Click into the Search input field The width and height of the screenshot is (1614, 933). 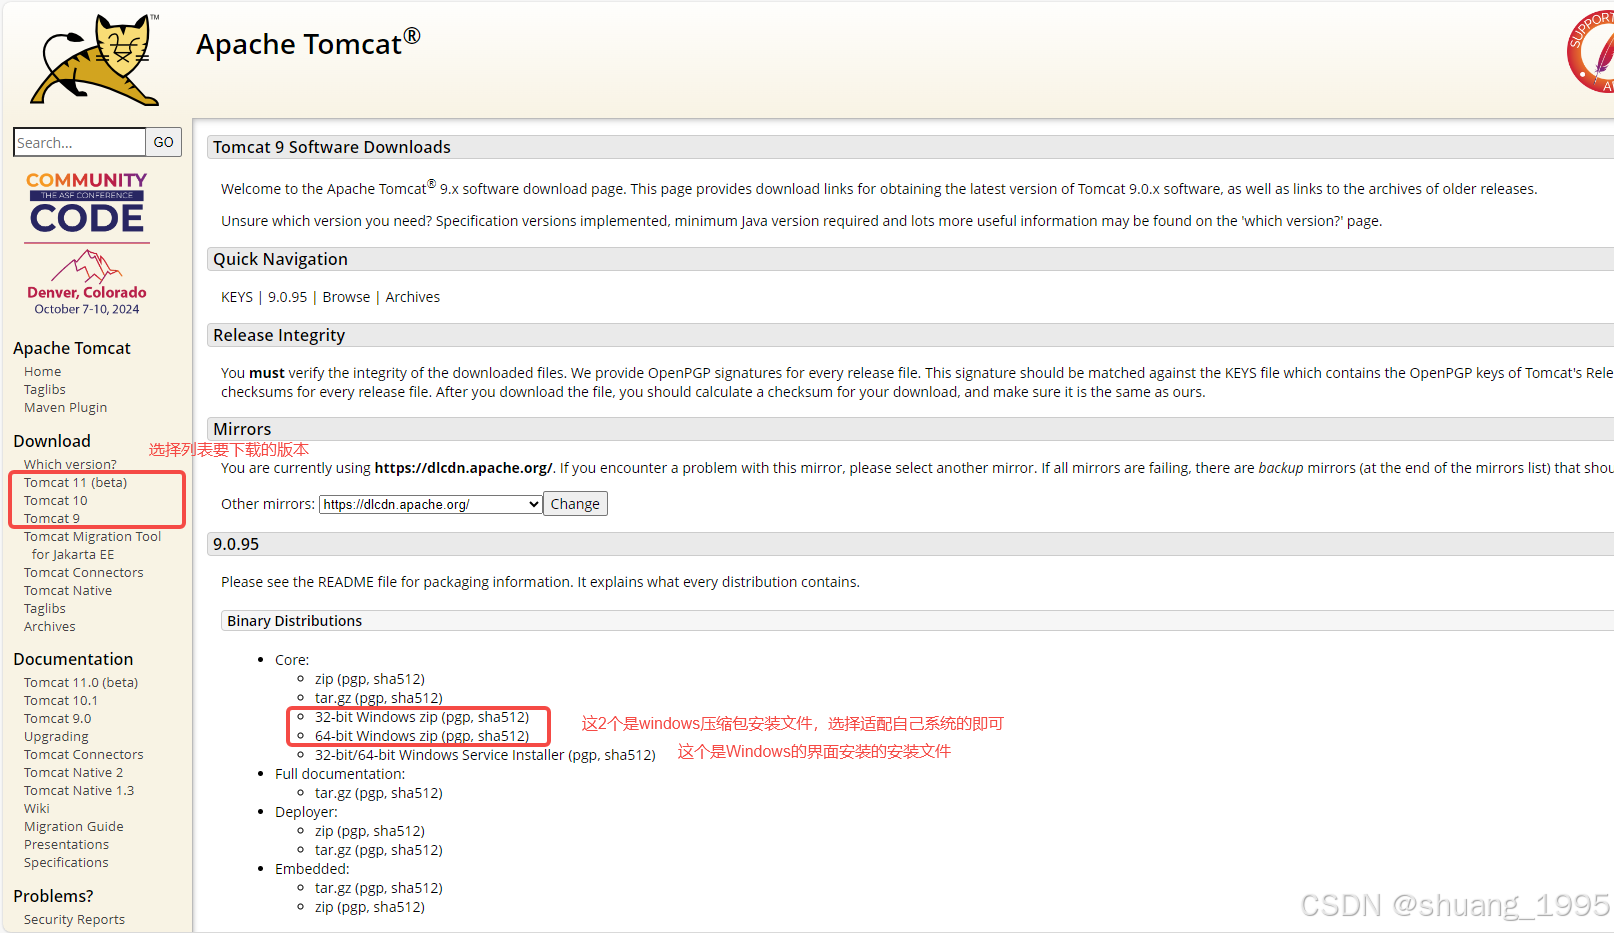tap(80, 142)
